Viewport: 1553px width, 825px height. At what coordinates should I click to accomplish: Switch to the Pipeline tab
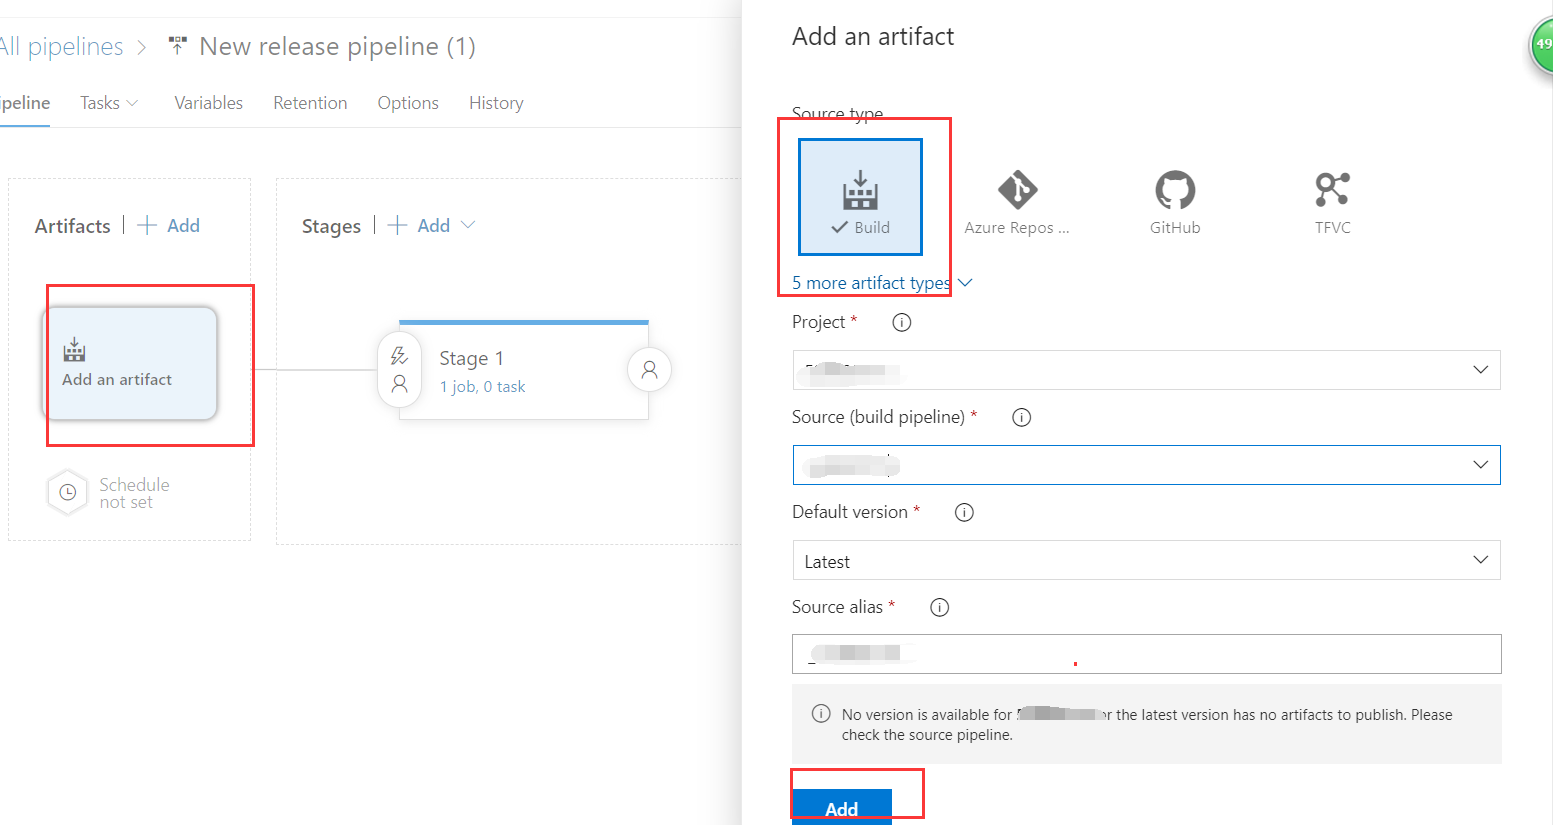tap(25, 103)
